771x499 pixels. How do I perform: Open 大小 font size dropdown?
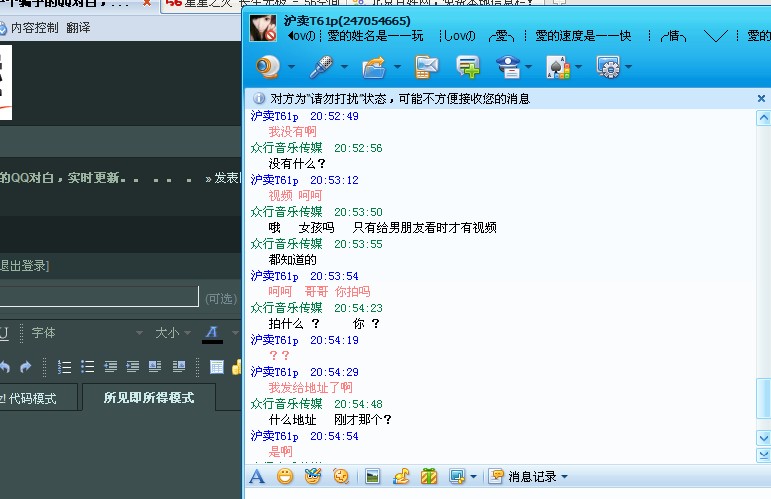(x=173, y=333)
